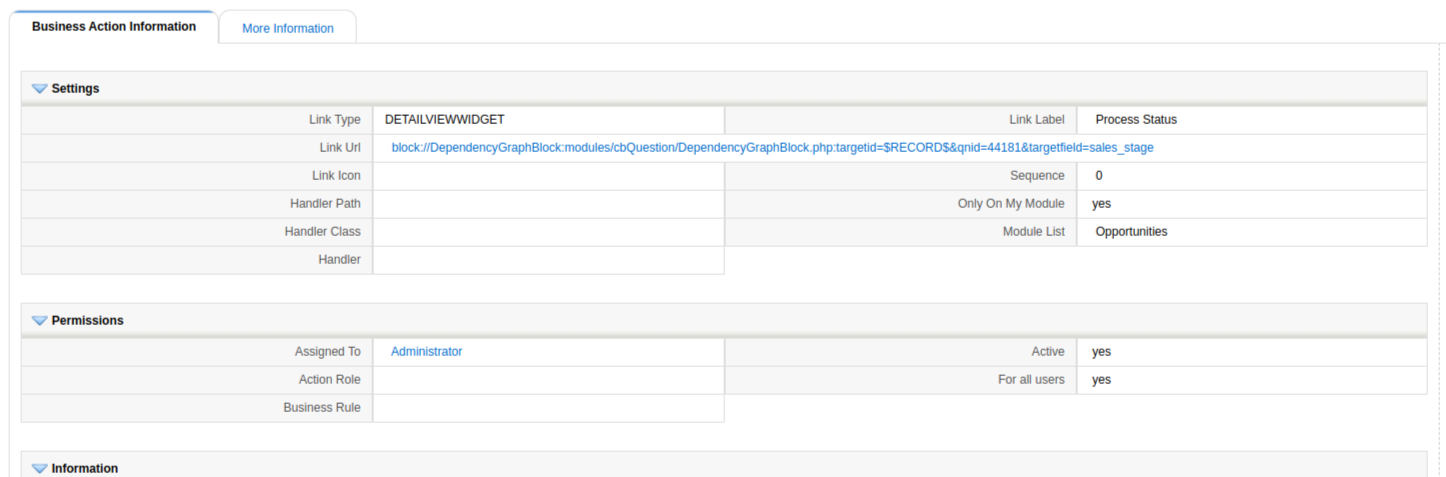Click the DETAILVIEWWIDGET link type value
This screenshot has width=1446, height=477.
(x=445, y=120)
